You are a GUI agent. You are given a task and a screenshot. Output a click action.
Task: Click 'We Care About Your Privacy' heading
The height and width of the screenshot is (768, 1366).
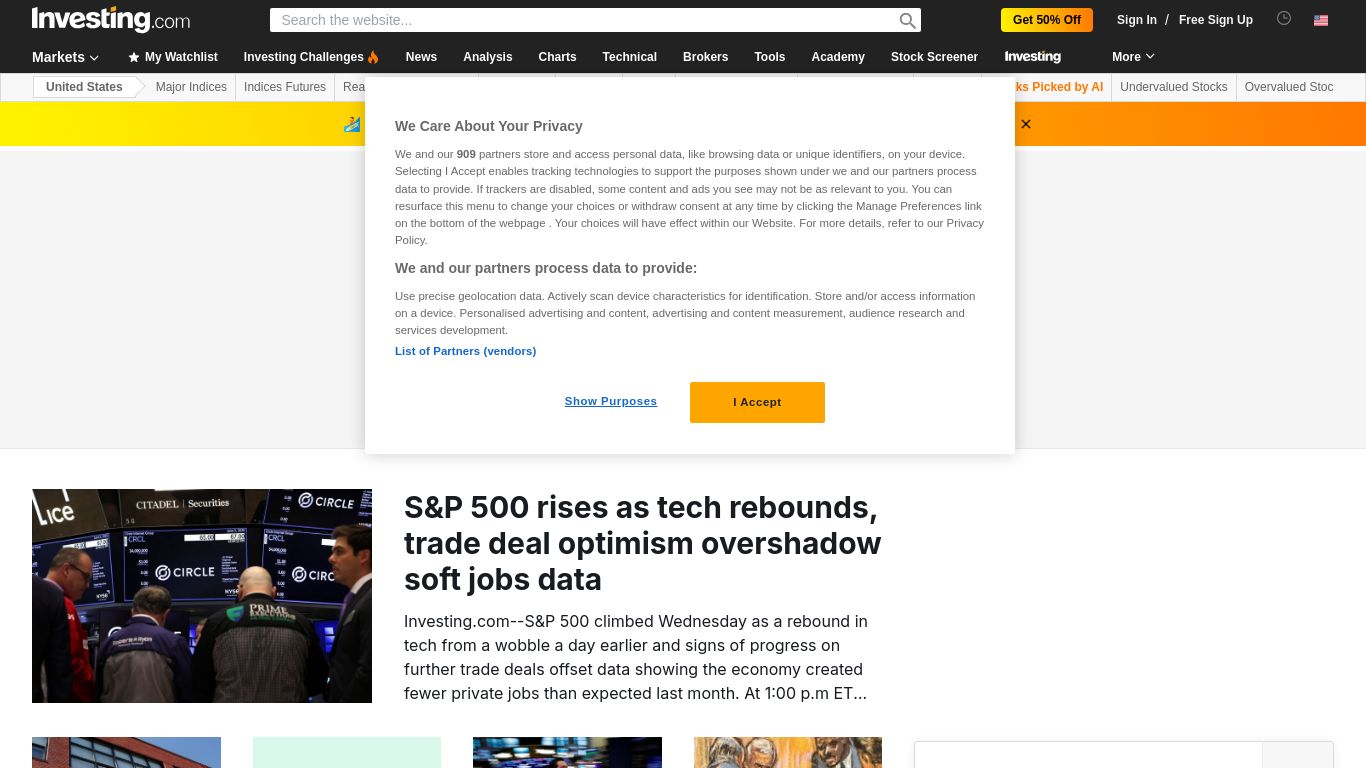click(488, 126)
